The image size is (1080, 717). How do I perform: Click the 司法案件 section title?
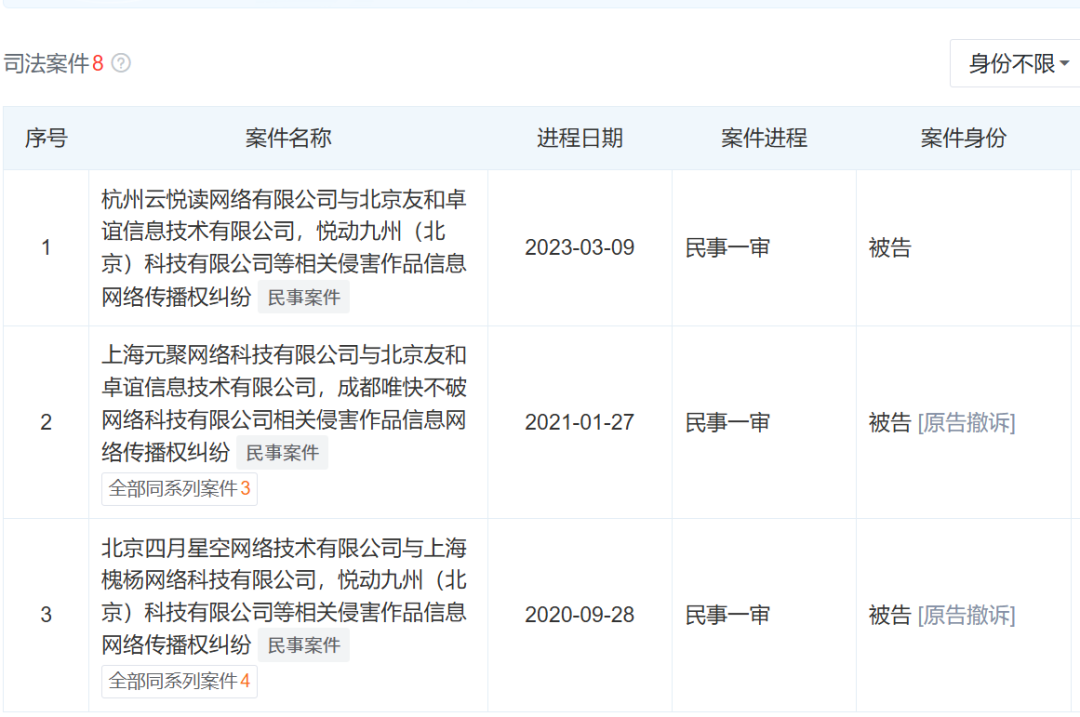click(46, 64)
